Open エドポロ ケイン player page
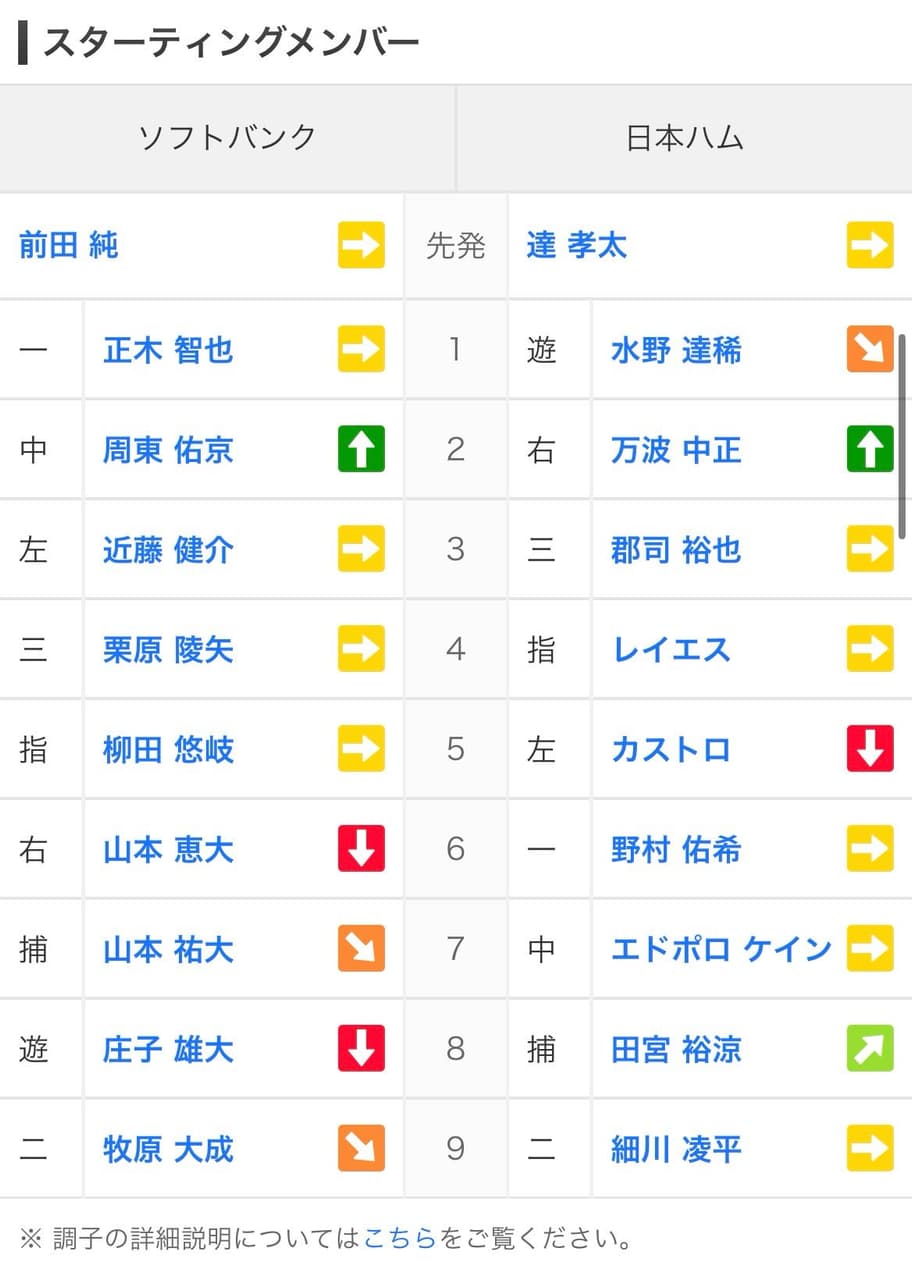The width and height of the screenshot is (912, 1280). point(721,949)
